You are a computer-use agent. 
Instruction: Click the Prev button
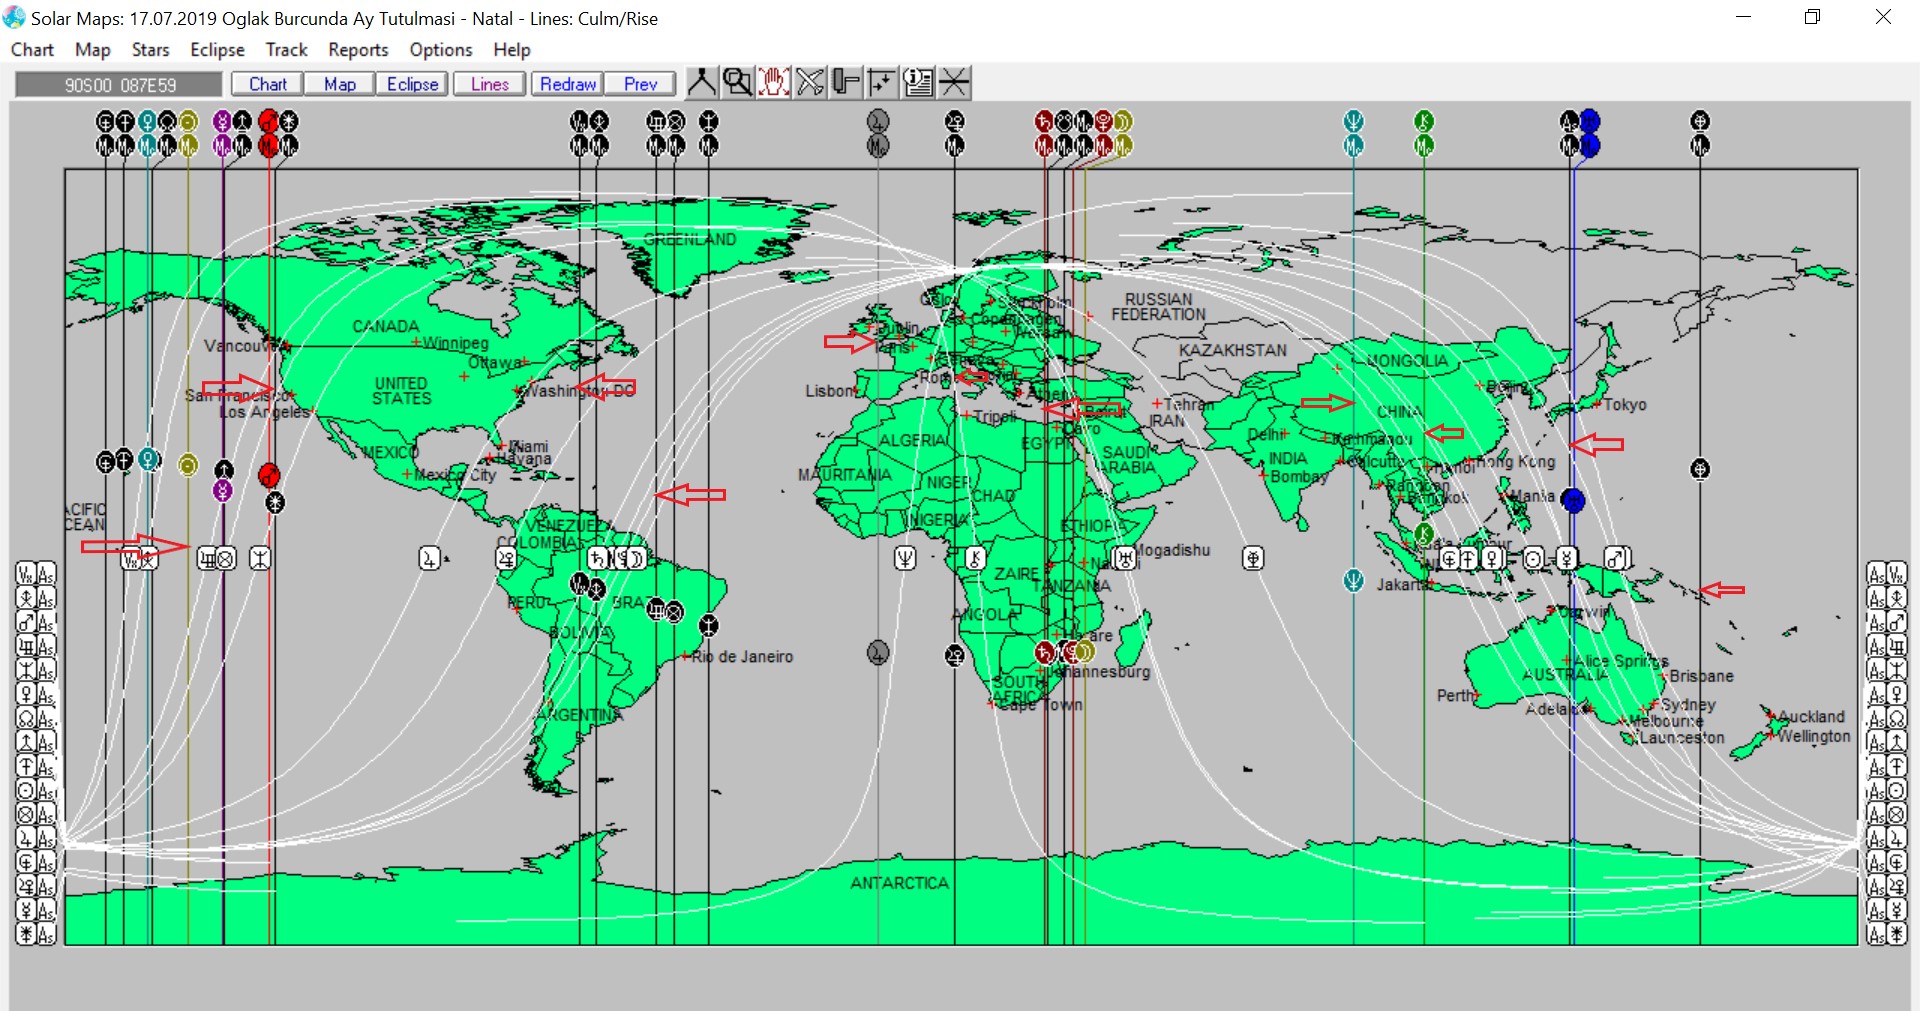(640, 85)
